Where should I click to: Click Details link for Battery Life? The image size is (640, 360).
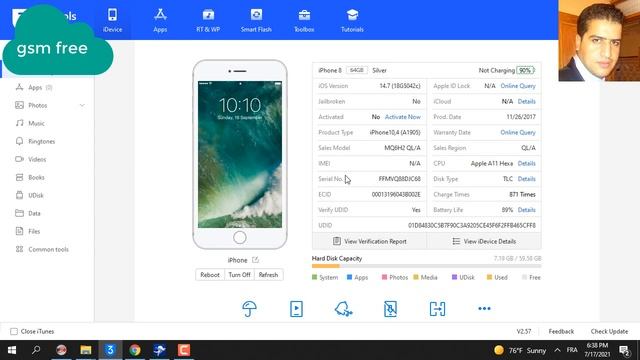[527, 210]
